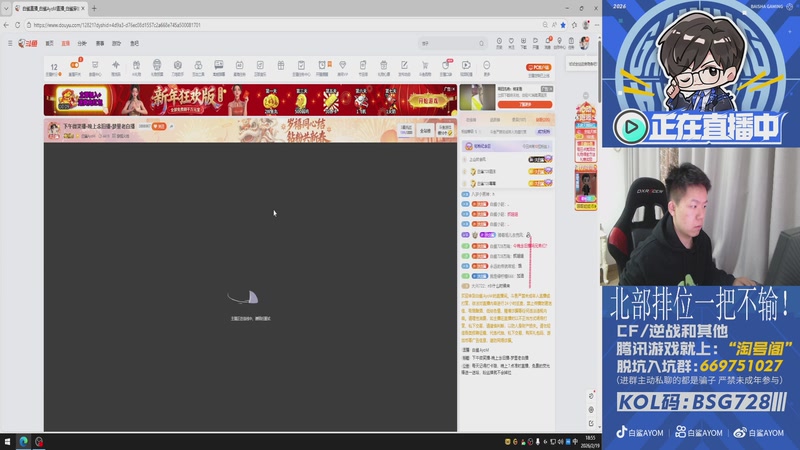The image size is (800, 450).
Task: Open the Windows Start menu
Action: (x=7, y=441)
